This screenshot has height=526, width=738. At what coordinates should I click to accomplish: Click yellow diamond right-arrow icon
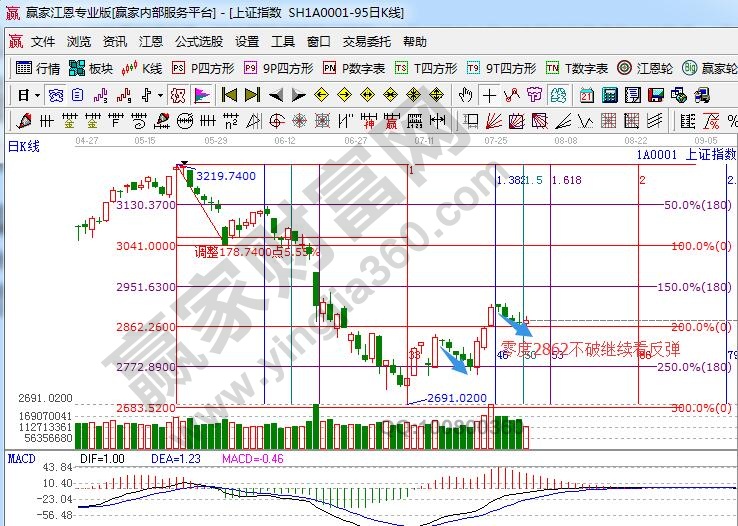point(345,96)
